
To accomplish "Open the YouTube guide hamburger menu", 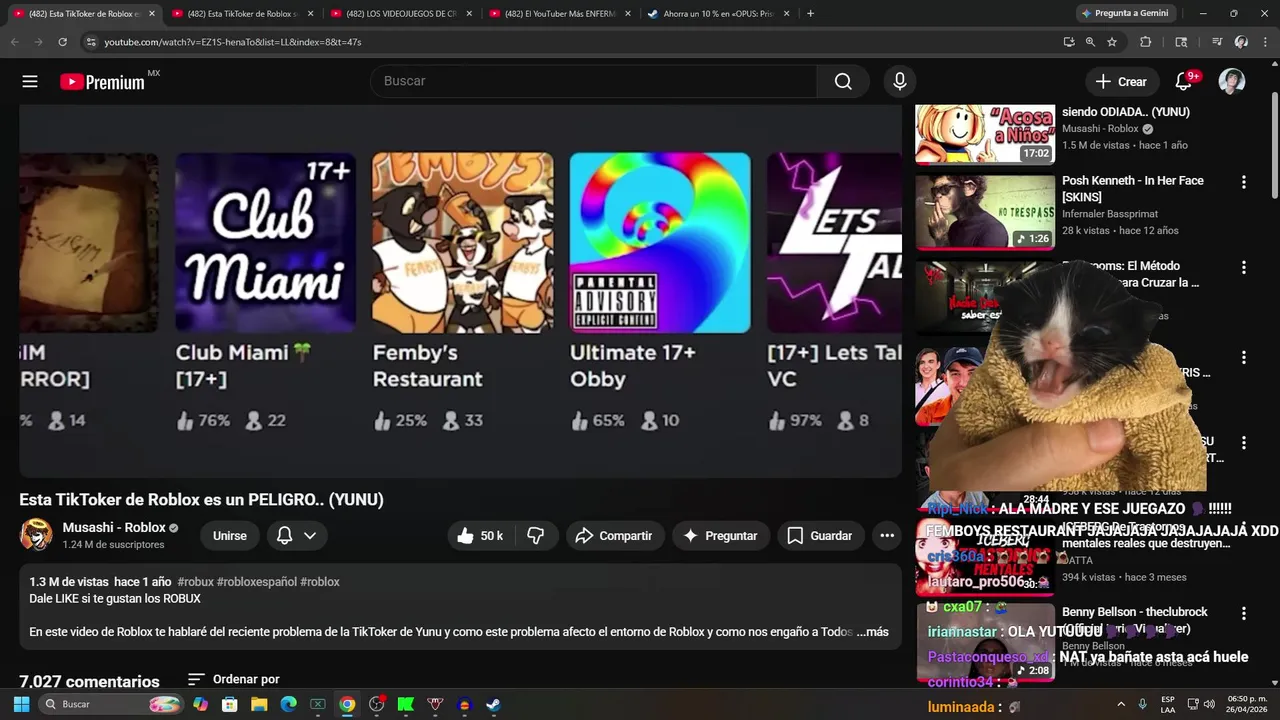I will [x=30, y=82].
